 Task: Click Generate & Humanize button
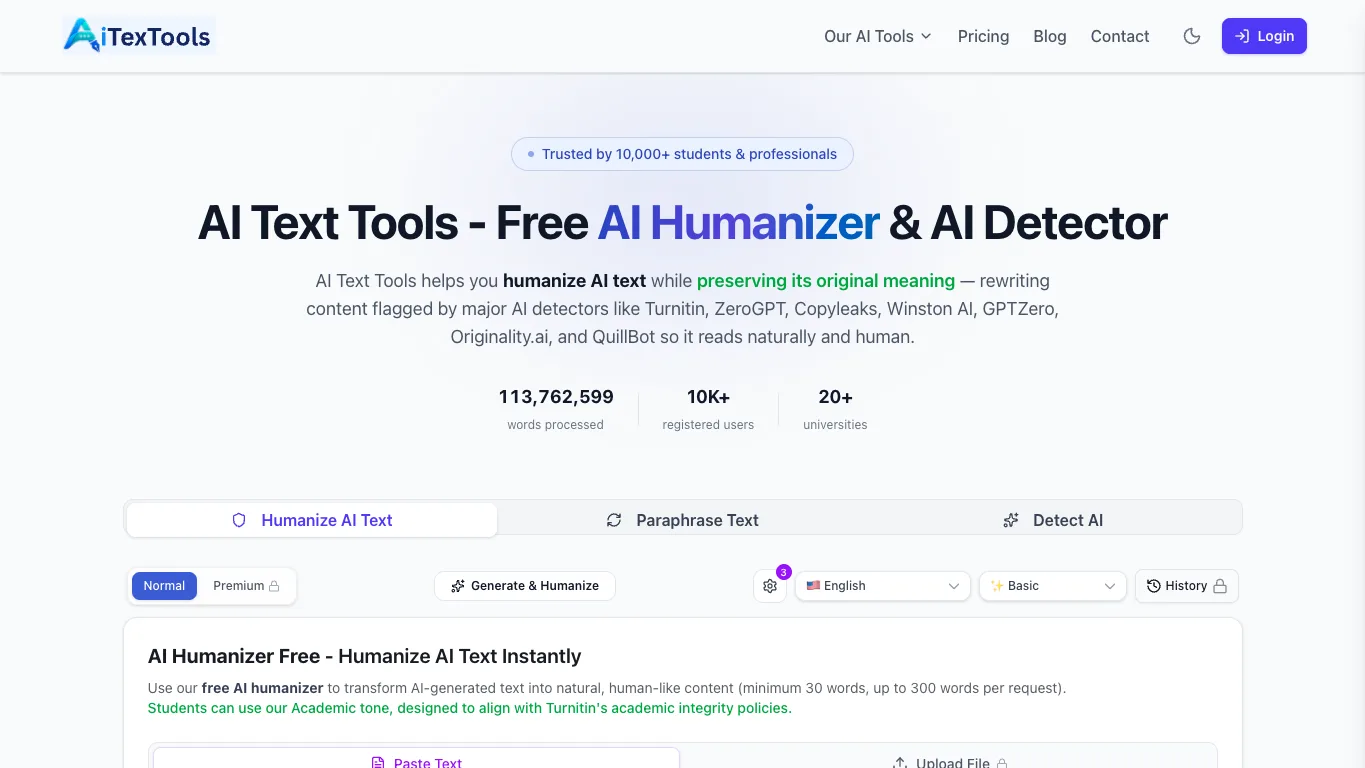click(x=525, y=586)
